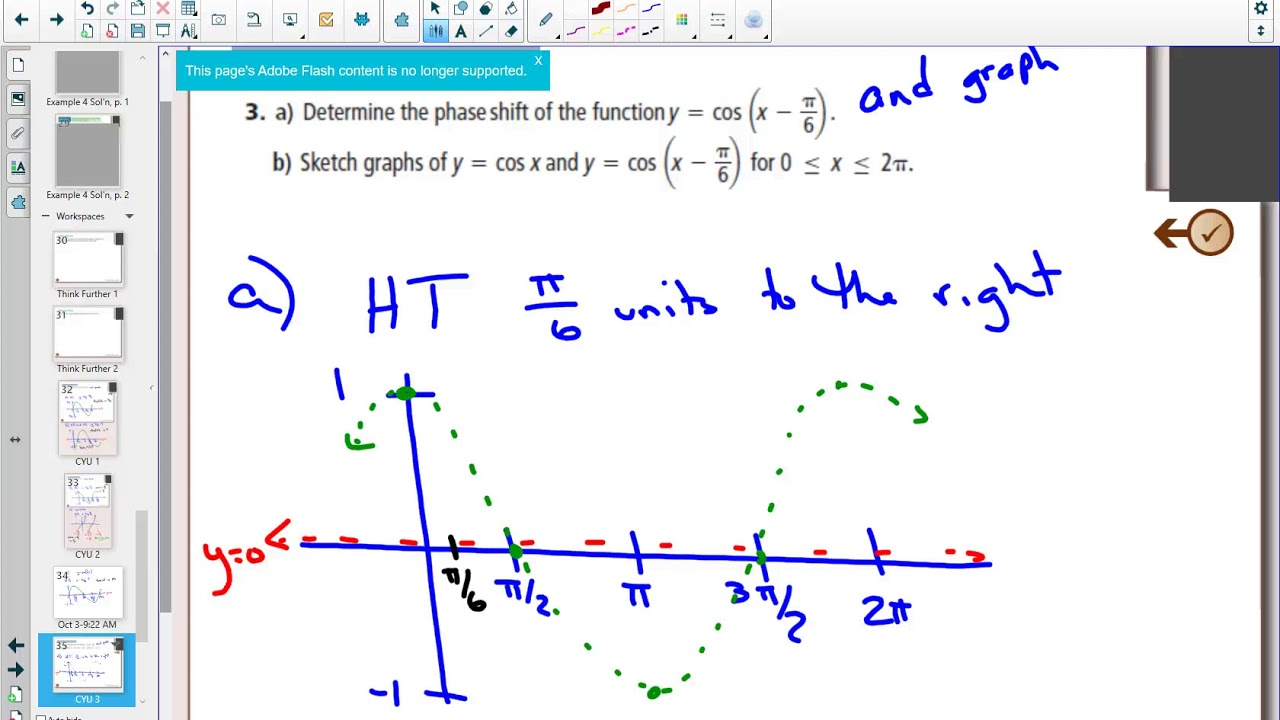Pick the black dashed pen style
The width and height of the screenshot is (1280, 720).
click(651, 31)
